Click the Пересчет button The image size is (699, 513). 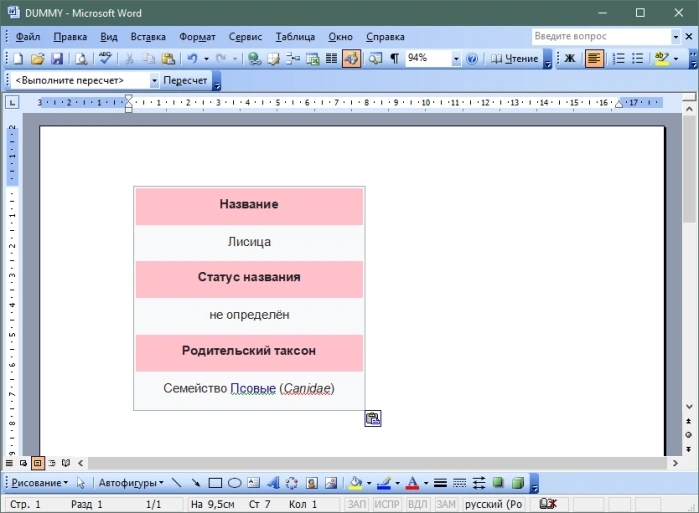[x=185, y=81]
